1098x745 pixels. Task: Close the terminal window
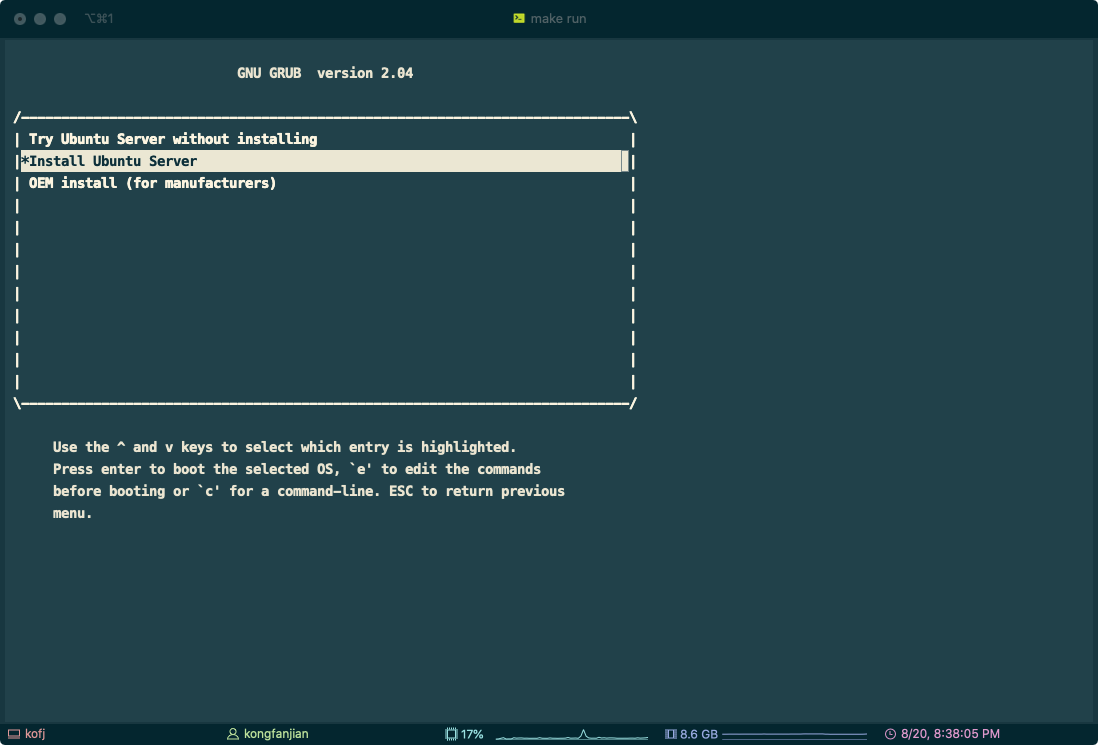tap(20, 18)
